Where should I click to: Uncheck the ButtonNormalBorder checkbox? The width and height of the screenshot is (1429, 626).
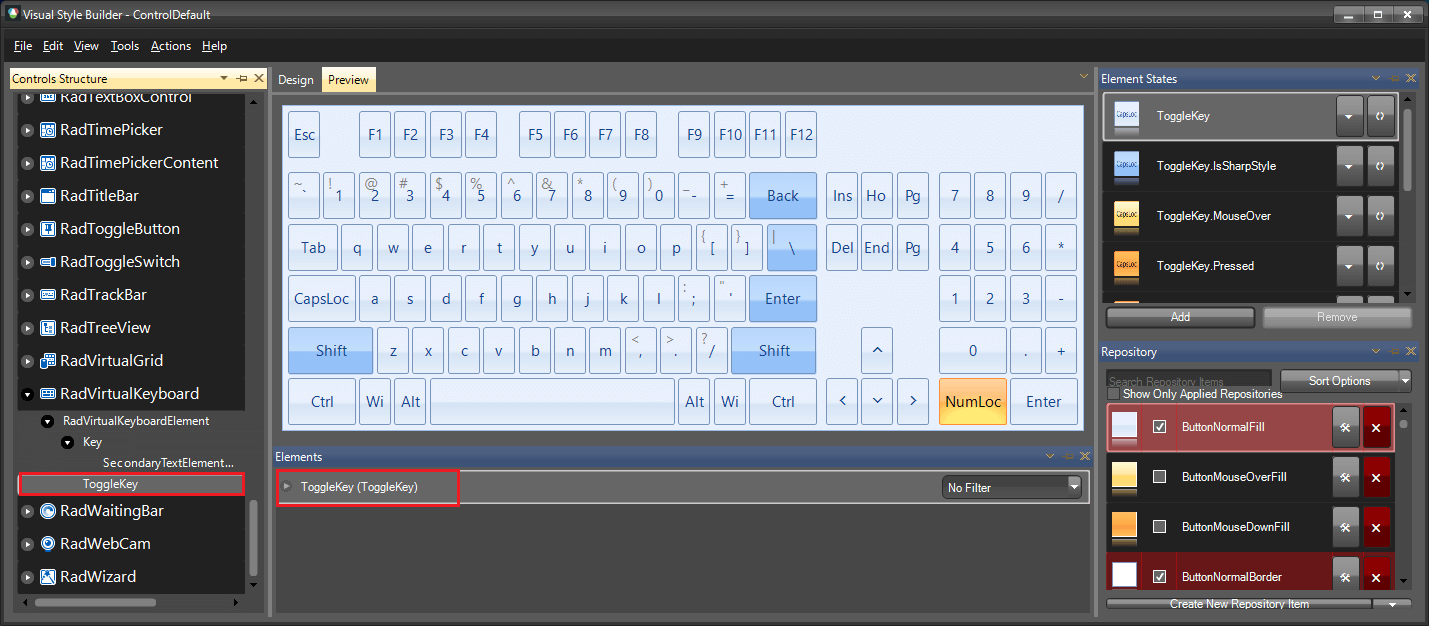(x=1159, y=576)
